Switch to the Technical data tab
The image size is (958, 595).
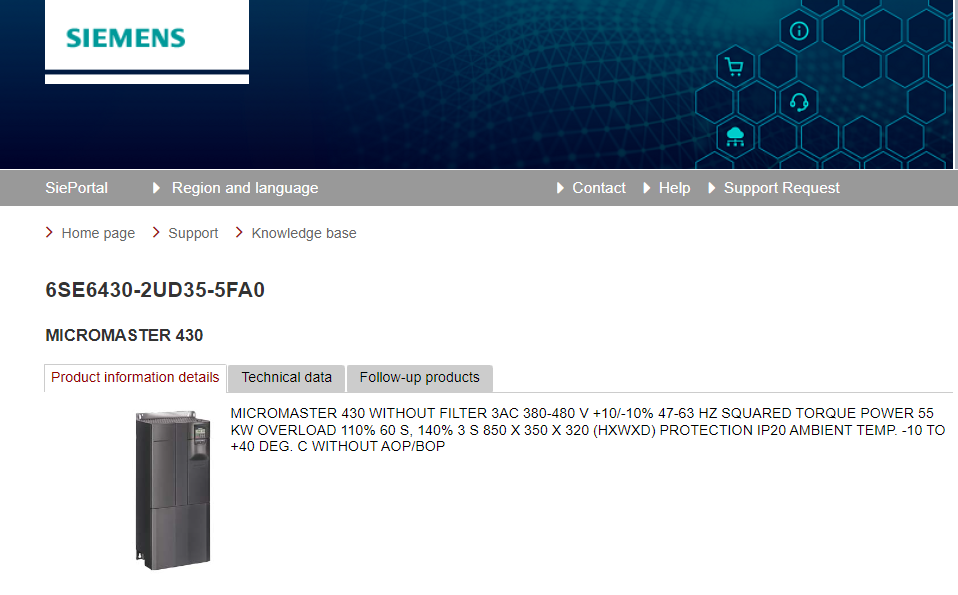coord(286,378)
